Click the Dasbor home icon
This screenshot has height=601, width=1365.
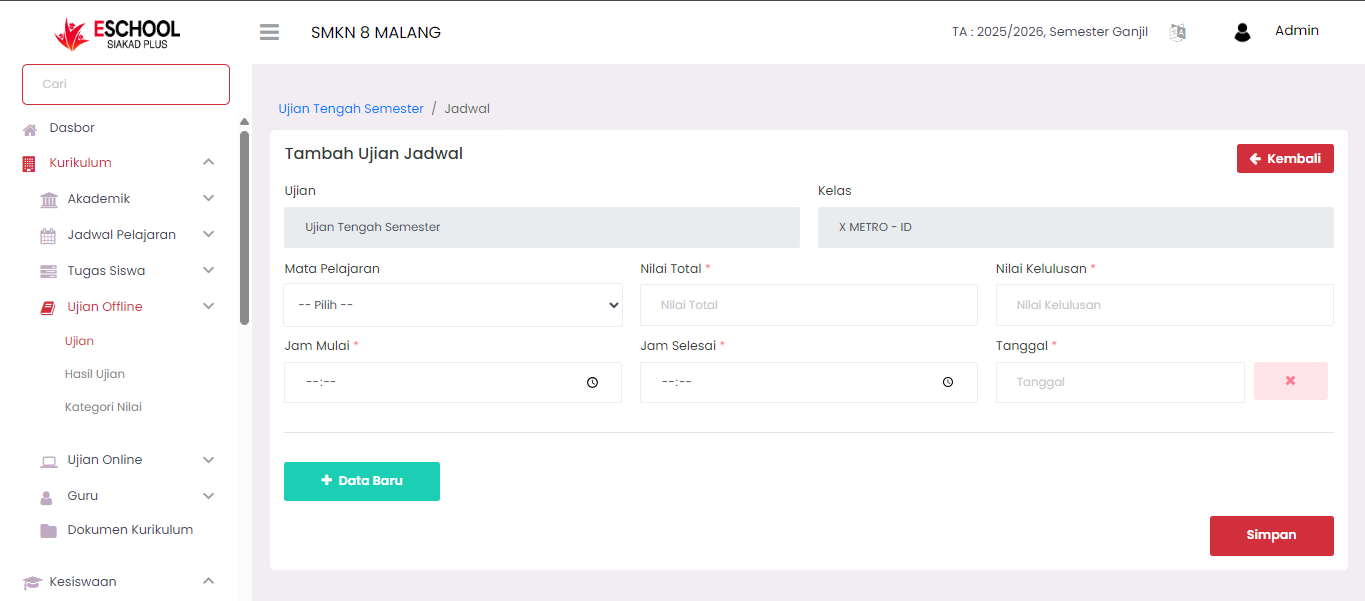pos(30,129)
